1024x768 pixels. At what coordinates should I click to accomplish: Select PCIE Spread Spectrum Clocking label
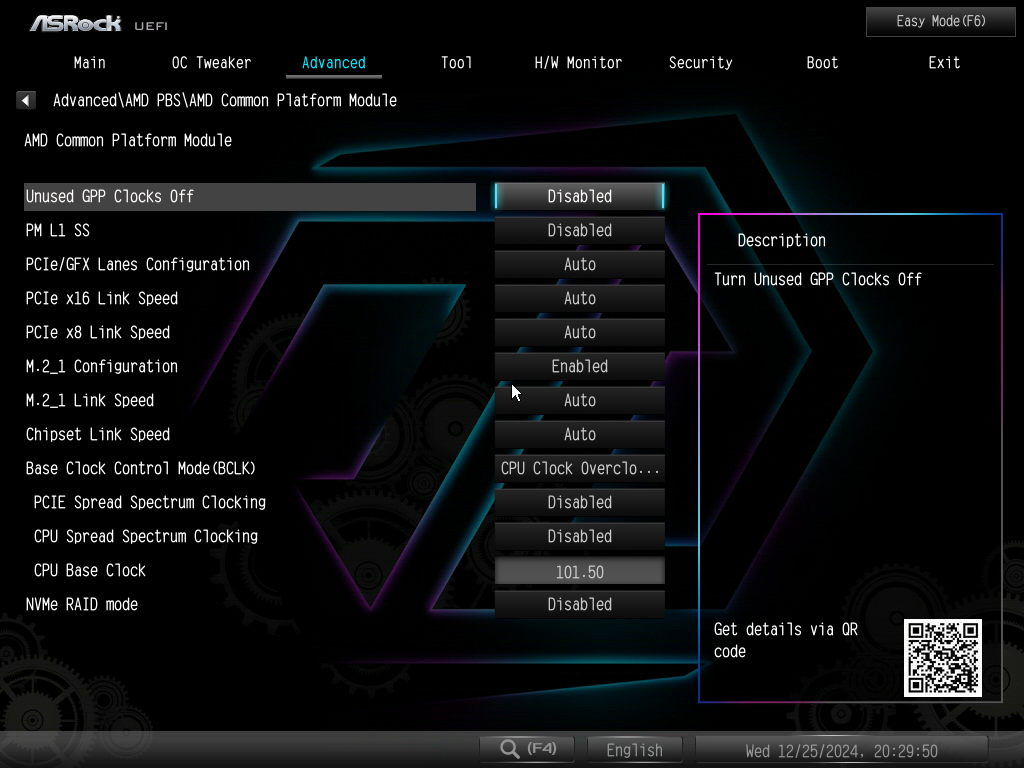150,502
